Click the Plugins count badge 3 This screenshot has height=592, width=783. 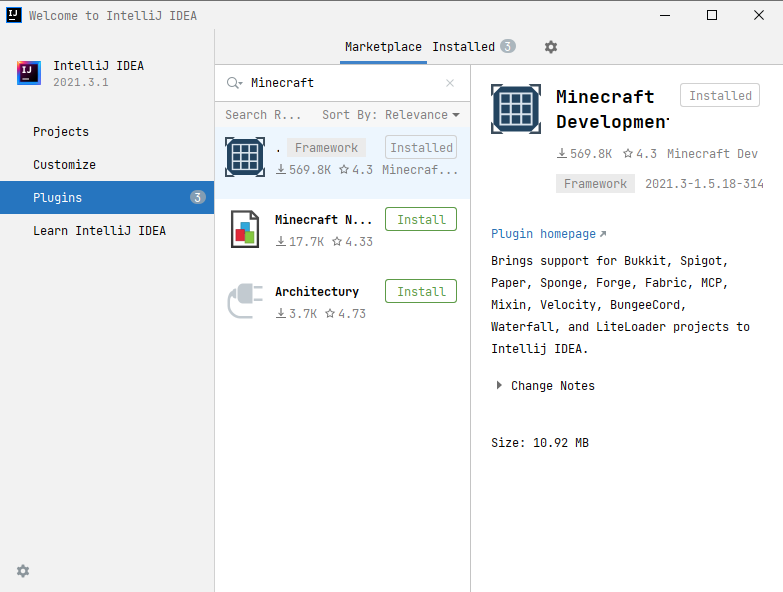197,198
